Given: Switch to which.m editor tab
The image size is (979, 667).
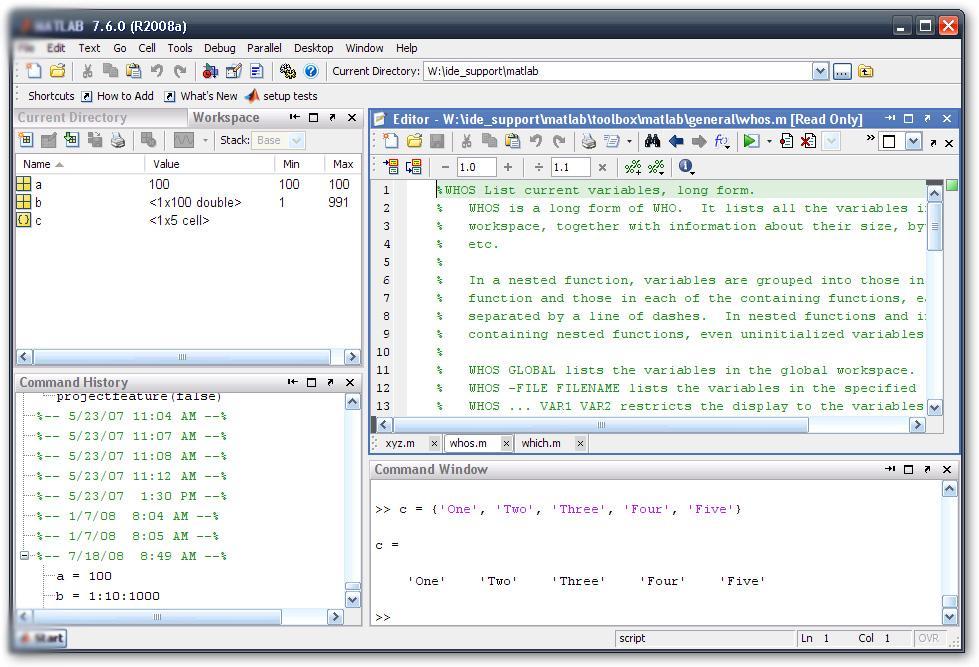Looking at the screenshot, I should tap(541, 443).
